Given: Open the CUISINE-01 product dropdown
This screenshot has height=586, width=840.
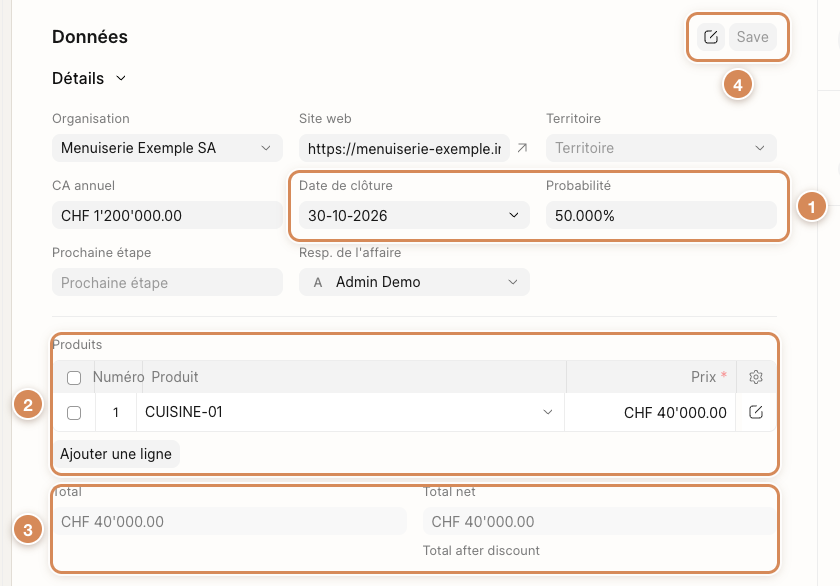Looking at the screenshot, I should click(x=350, y=412).
